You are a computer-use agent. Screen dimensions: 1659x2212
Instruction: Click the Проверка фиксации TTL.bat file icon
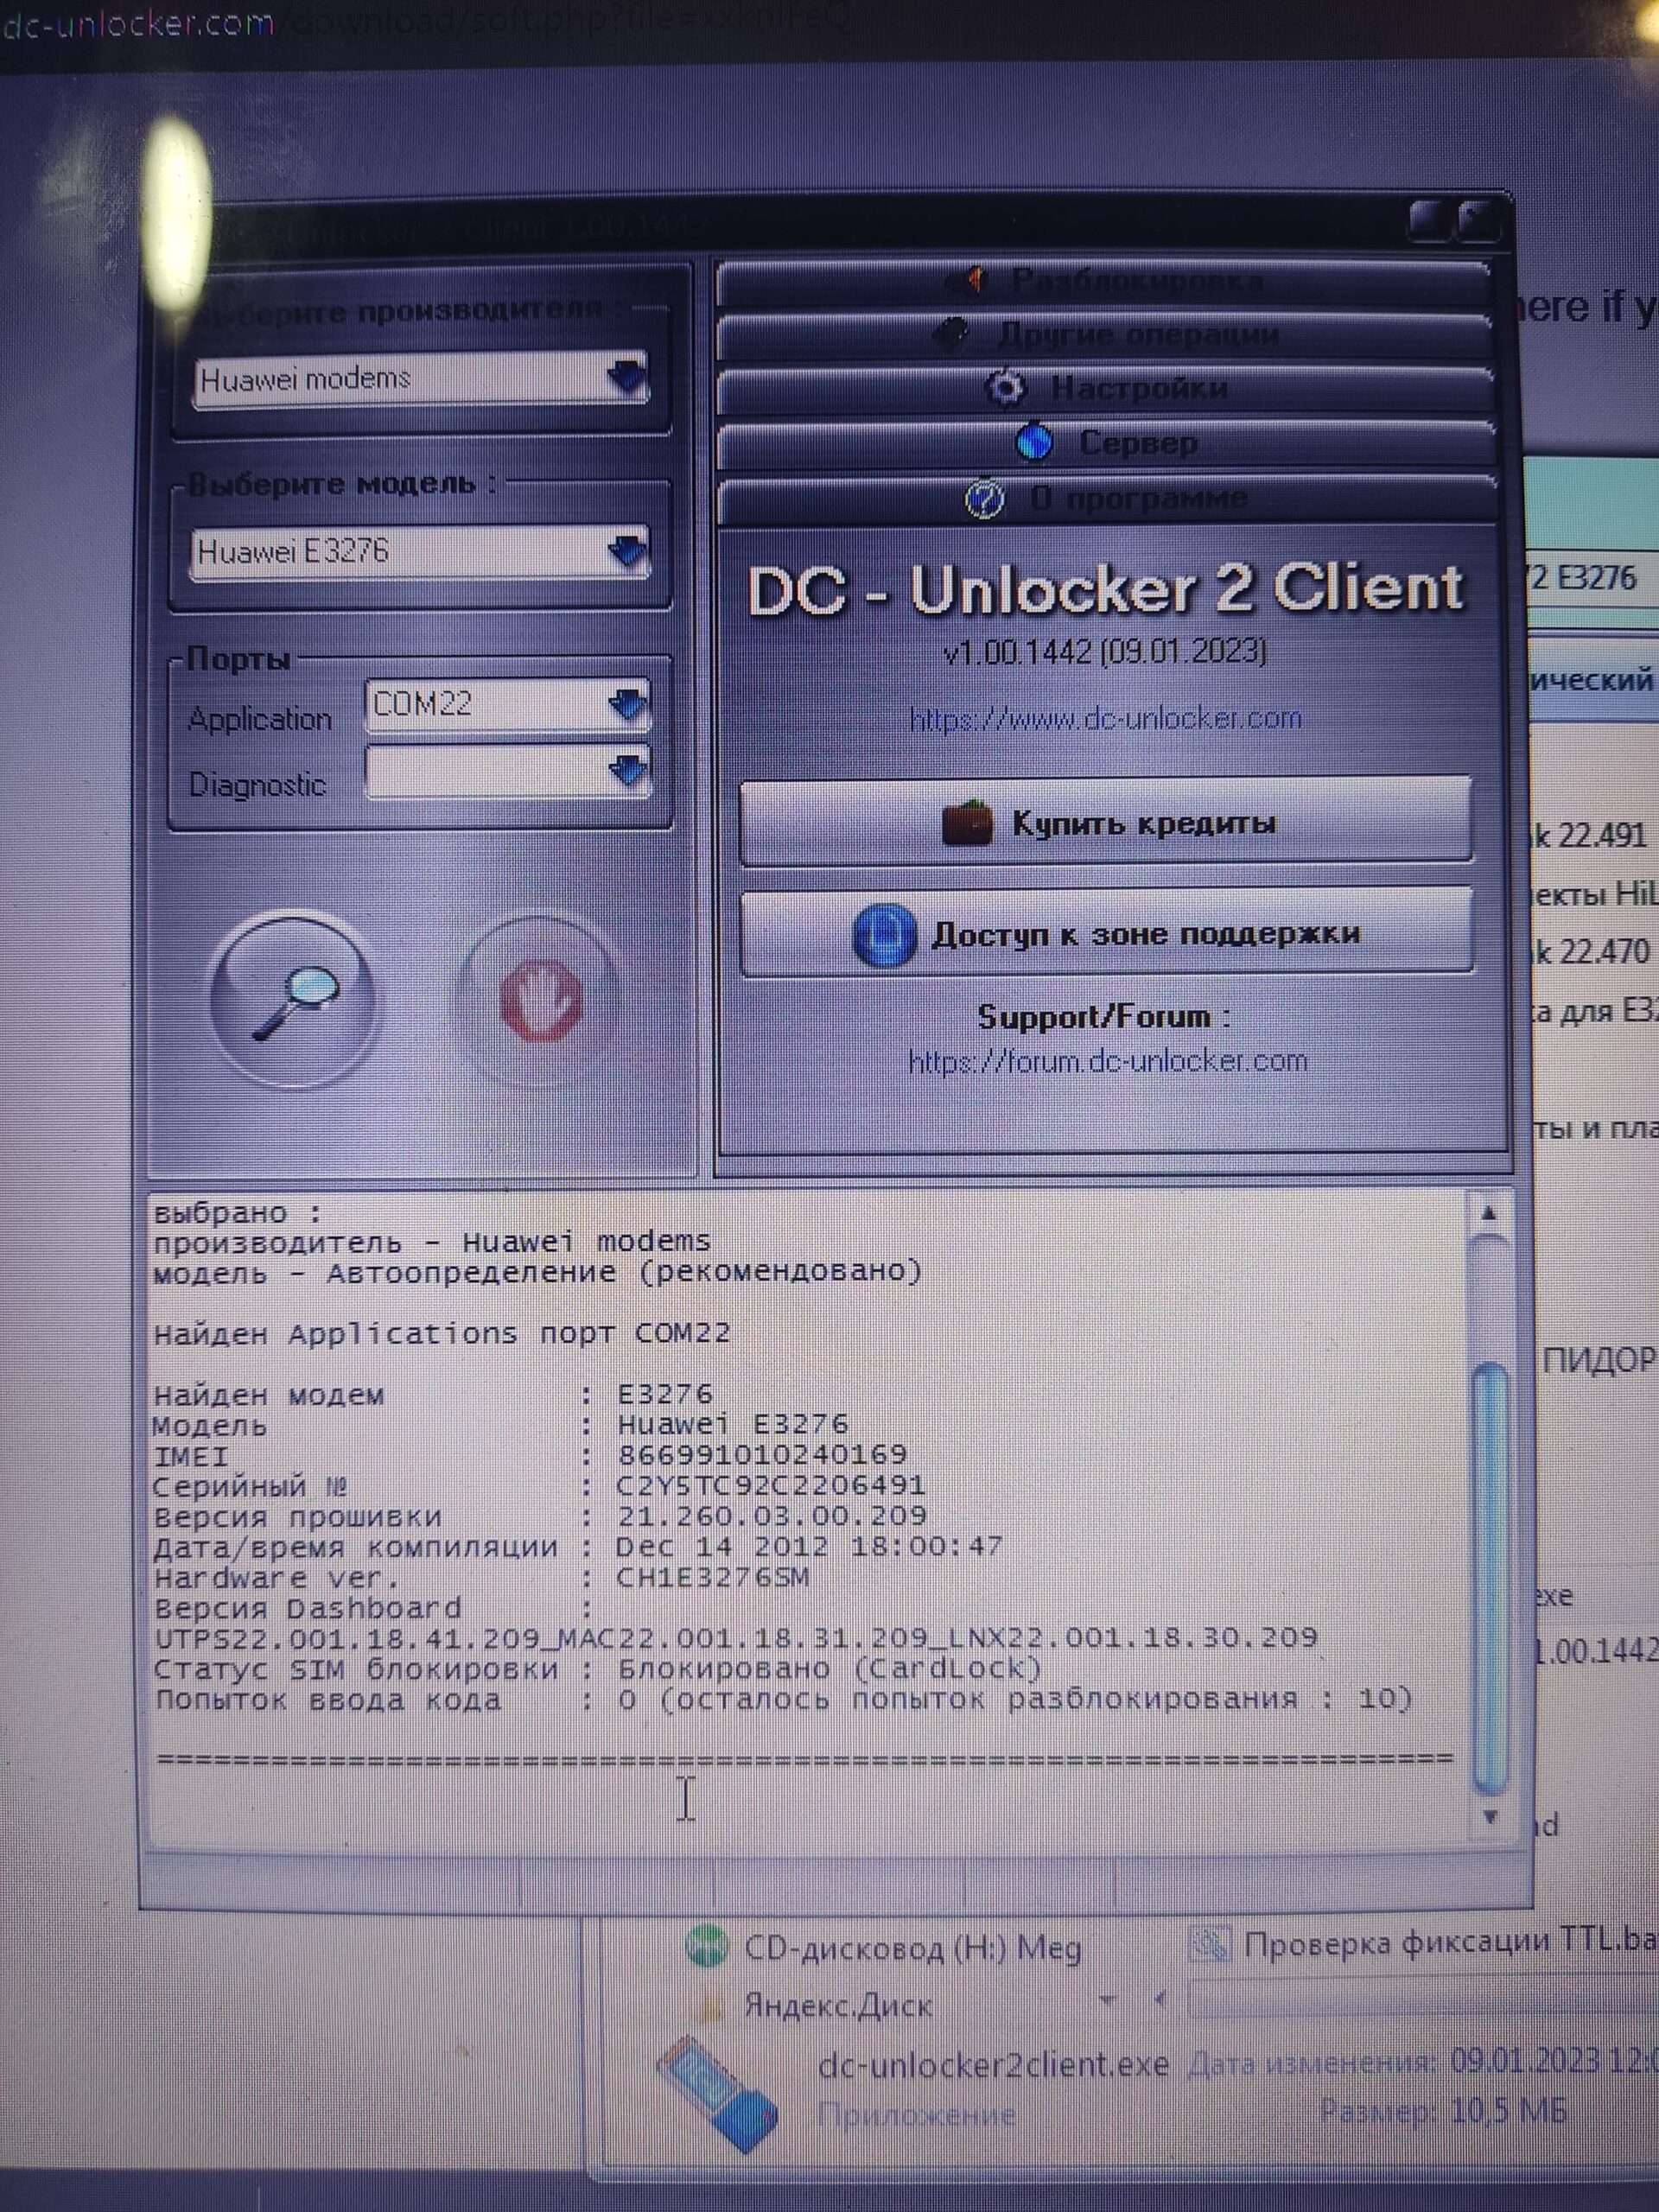(1210, 1944)
